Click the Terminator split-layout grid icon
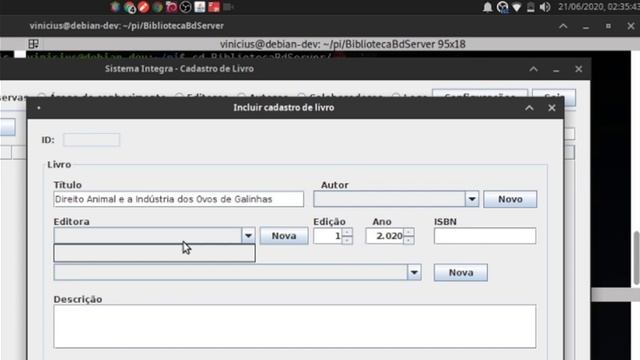640x360 pixels. click(x=33, y=44)
